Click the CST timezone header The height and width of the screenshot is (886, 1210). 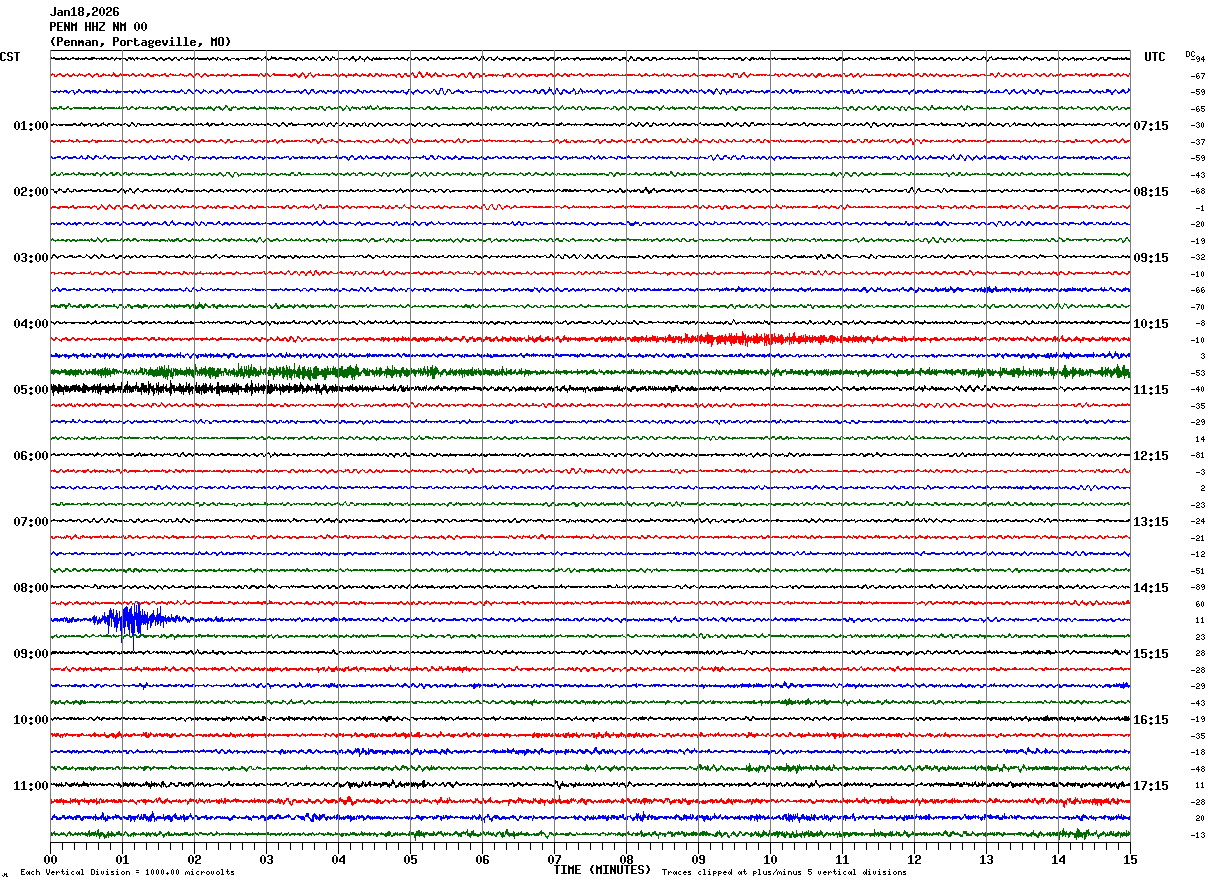coord(10,57)
